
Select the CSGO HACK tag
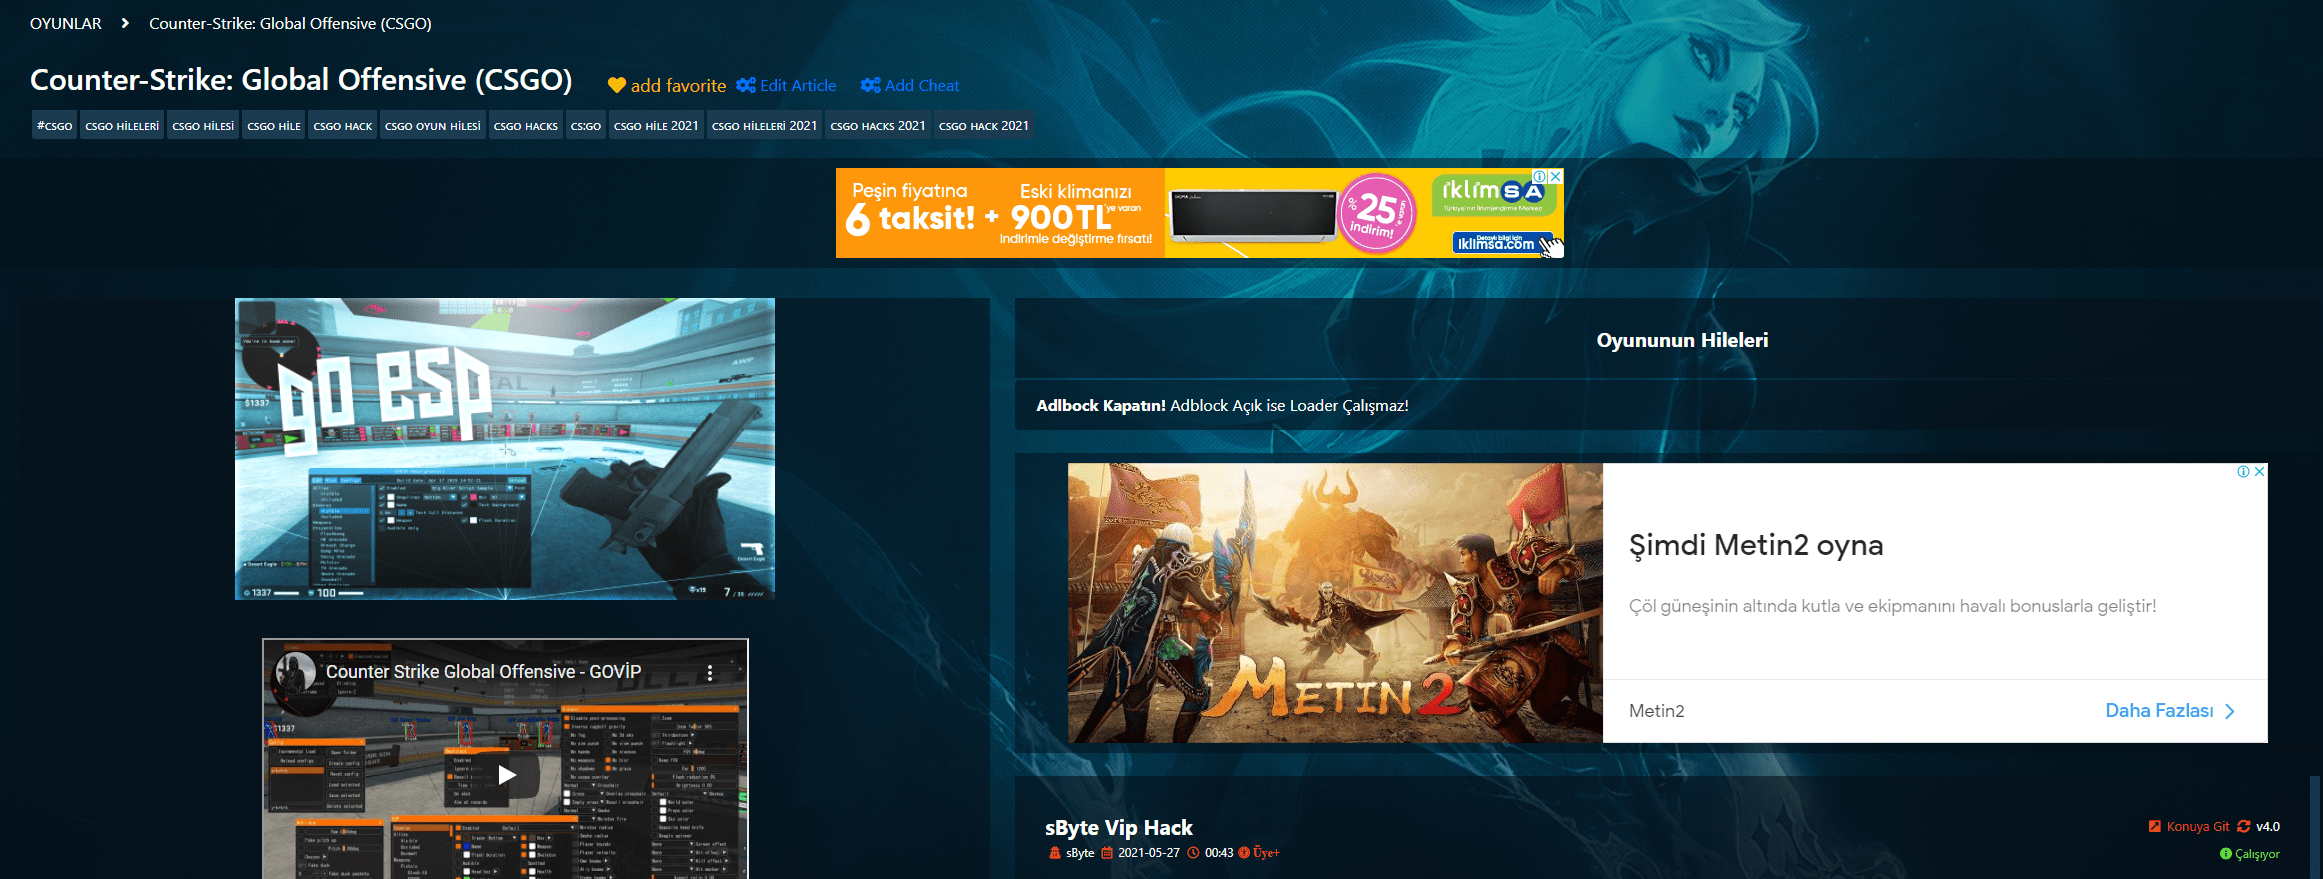[x=343, y=126]
